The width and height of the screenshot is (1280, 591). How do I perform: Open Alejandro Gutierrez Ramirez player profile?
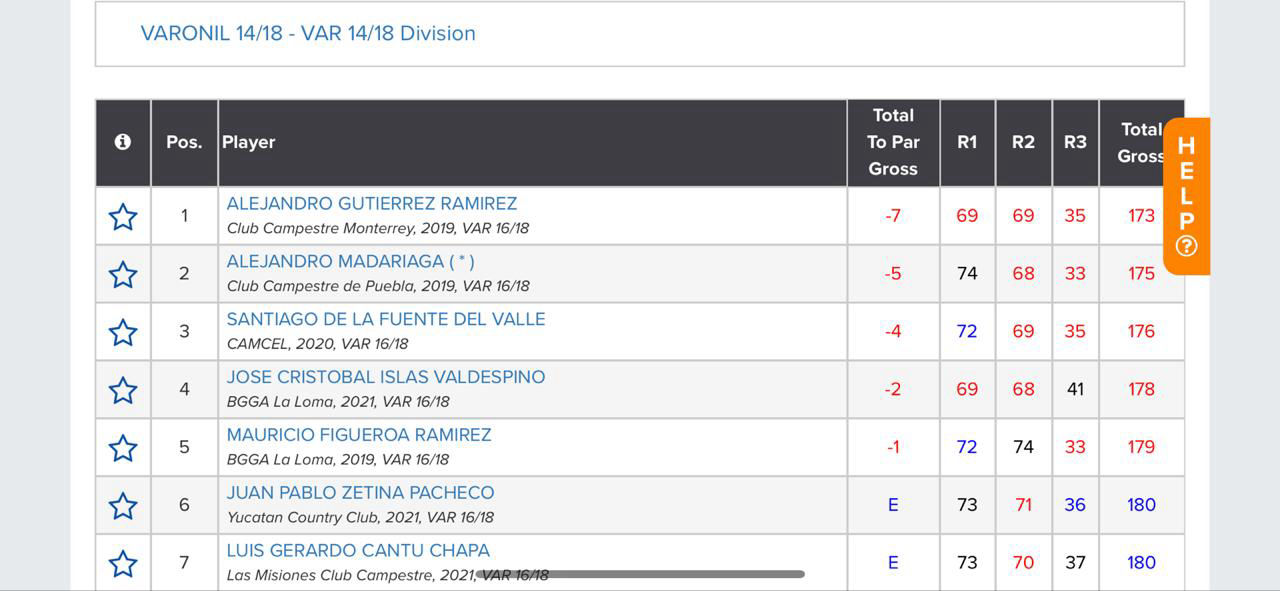tap(372, 203)
